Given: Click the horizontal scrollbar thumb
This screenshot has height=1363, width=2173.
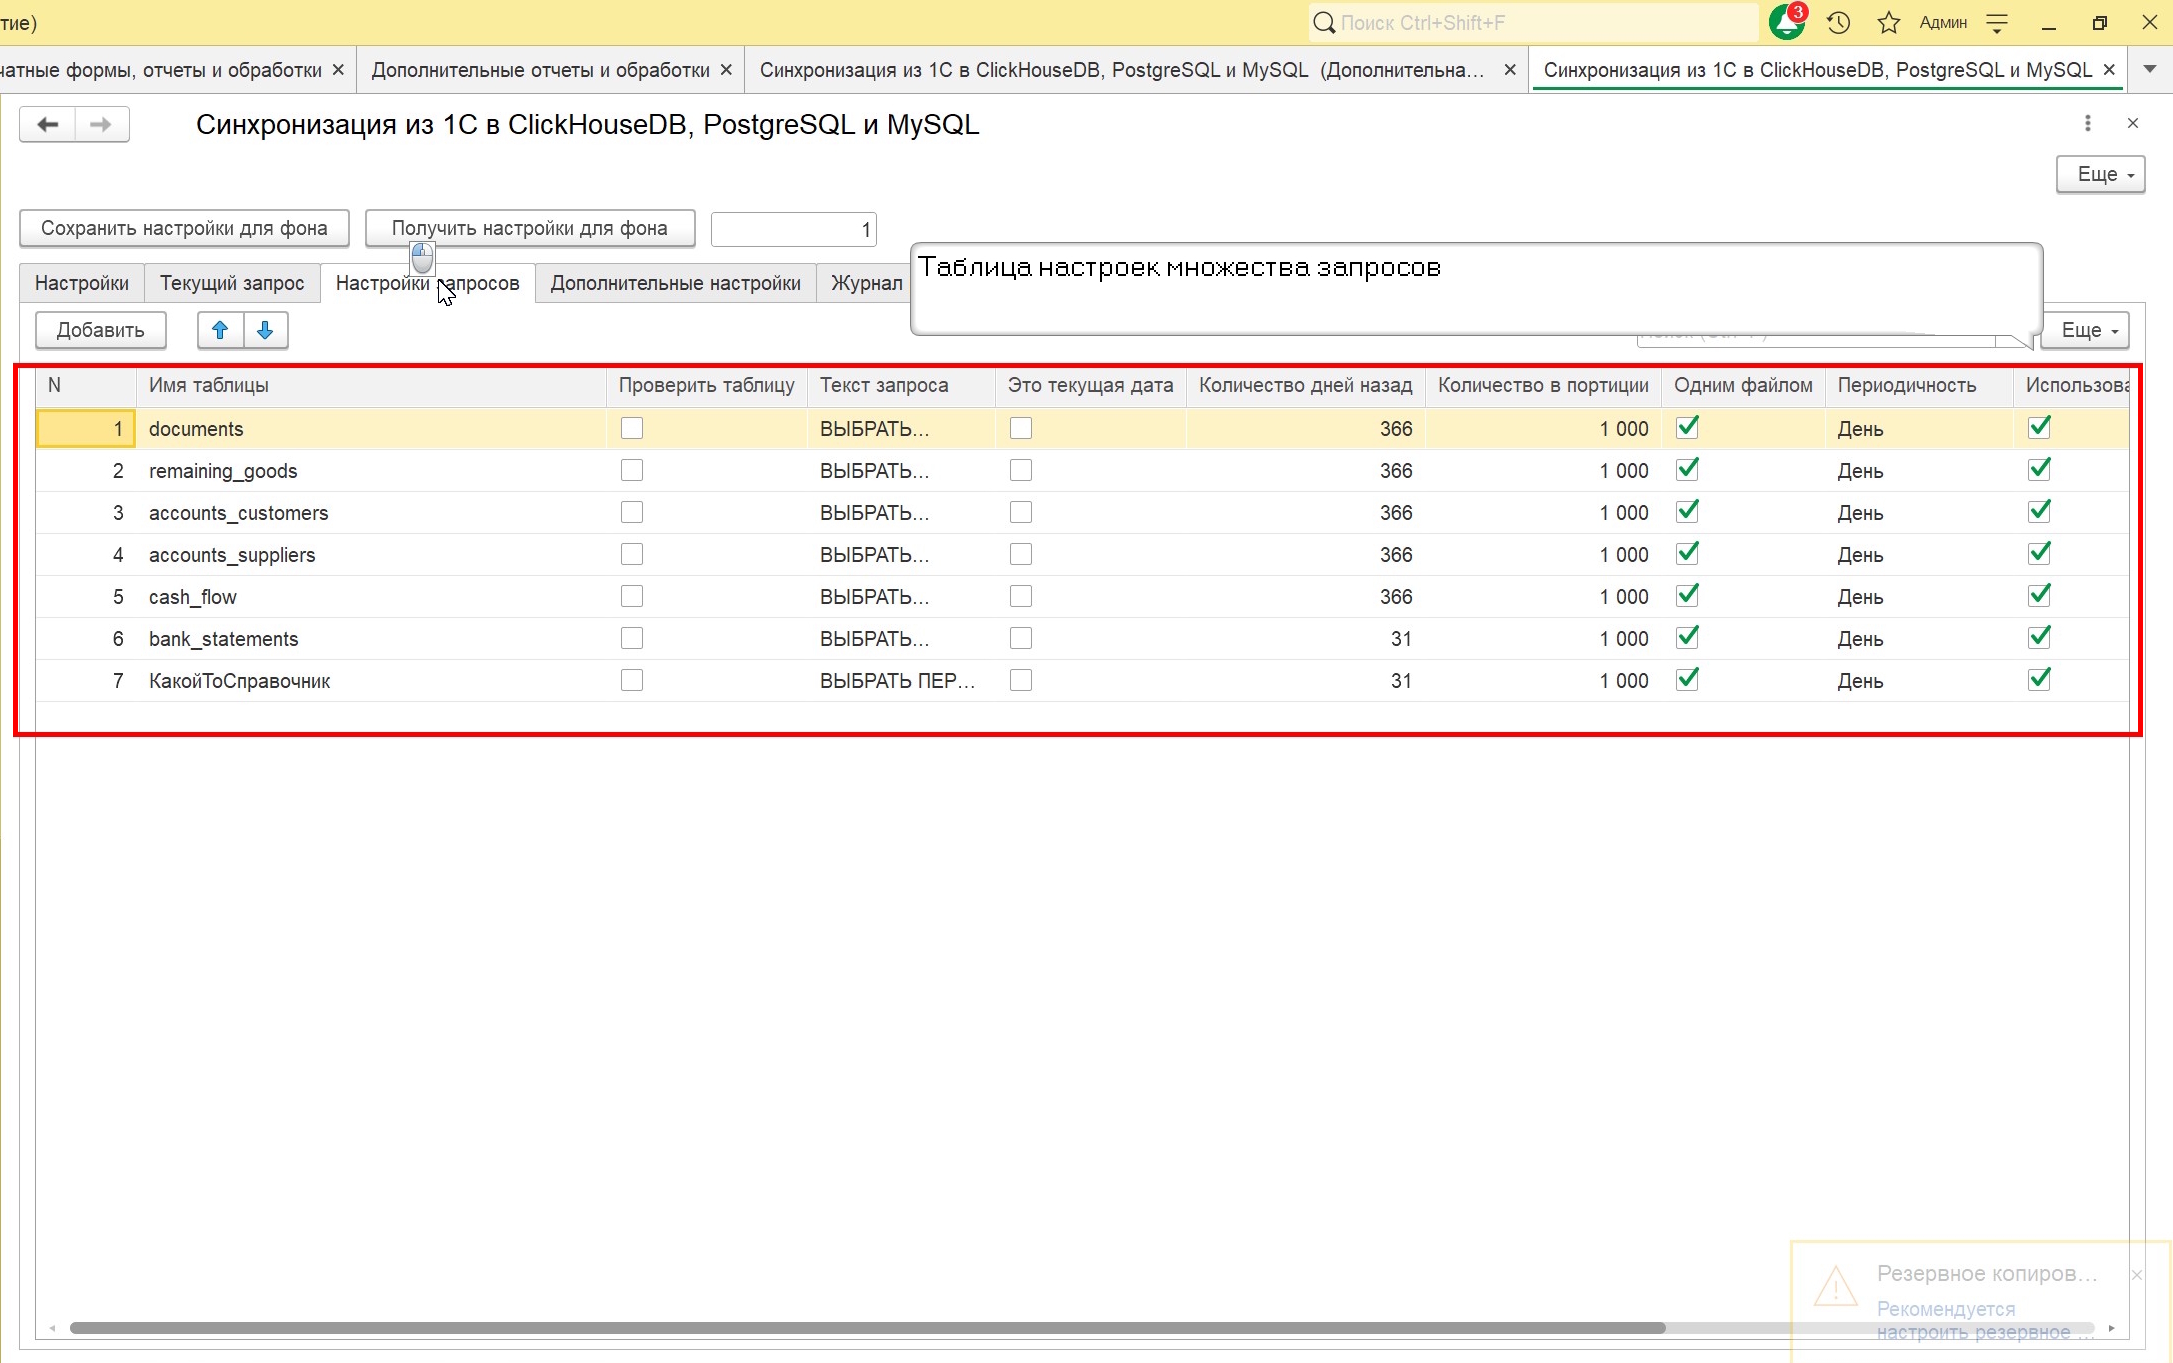Looking at the screenshot, I should point(867,1328).
